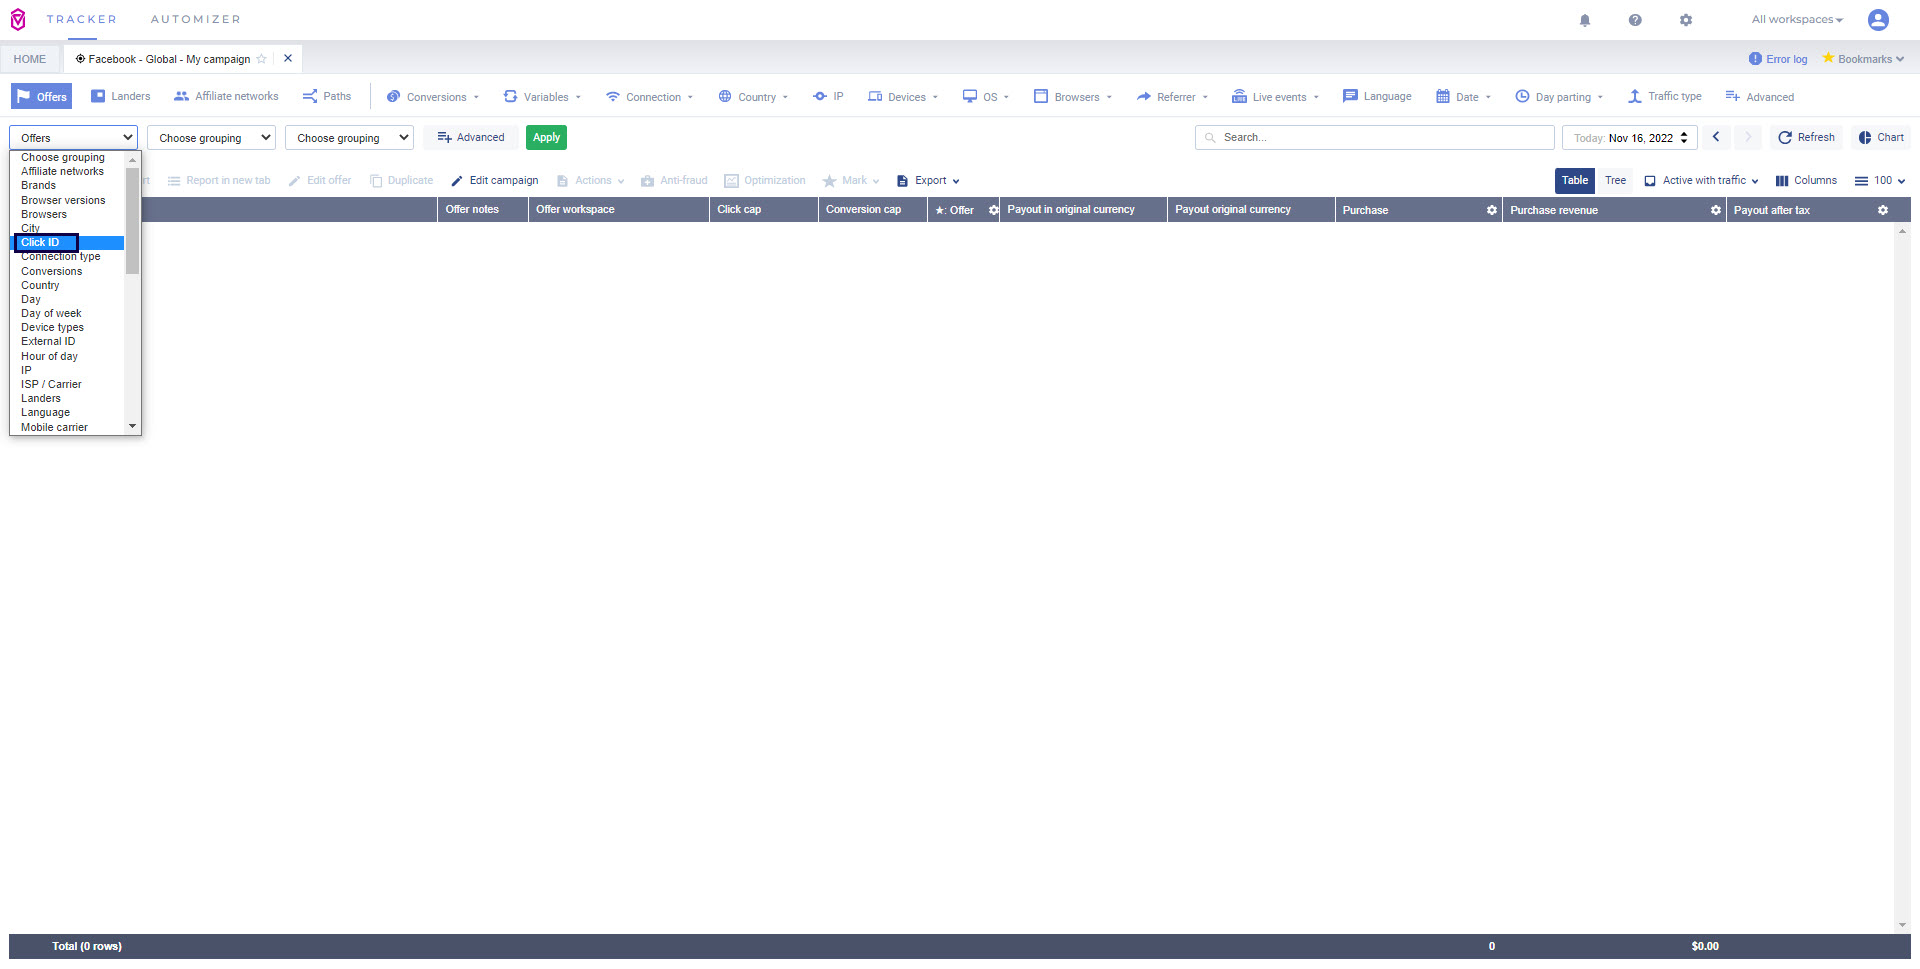Toggle Active with traffic filter
The image size is (1920, 969).
tap(1701, 181)
